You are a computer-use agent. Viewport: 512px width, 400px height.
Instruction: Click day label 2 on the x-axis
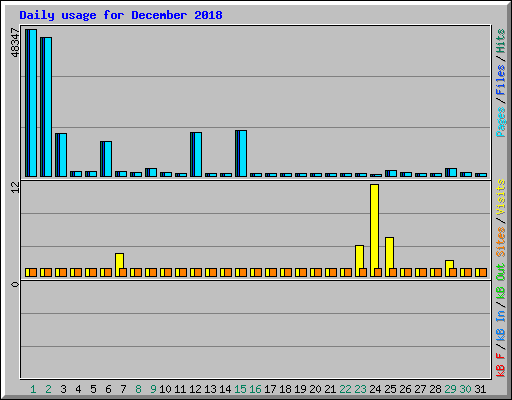coord(48,389)
